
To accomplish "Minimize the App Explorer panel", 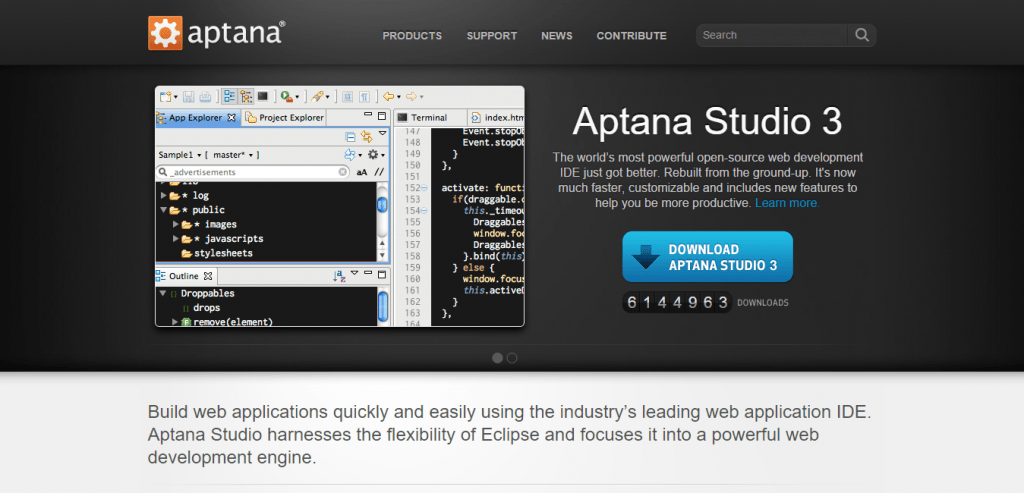I will [x=368, y=116].
